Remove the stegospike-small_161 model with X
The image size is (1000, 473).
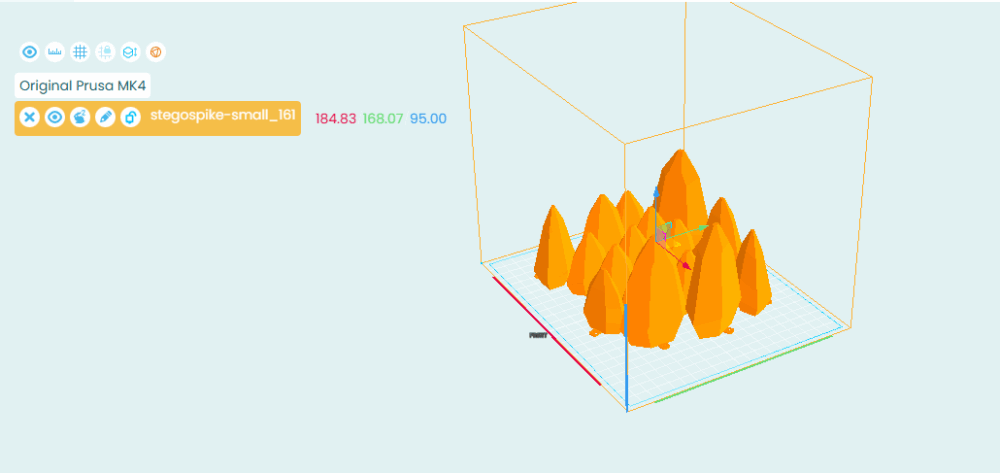[30, 118]
